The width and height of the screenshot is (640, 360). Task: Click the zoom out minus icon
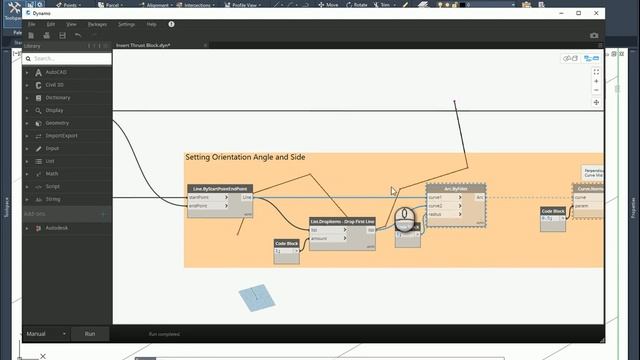[596, 90]
